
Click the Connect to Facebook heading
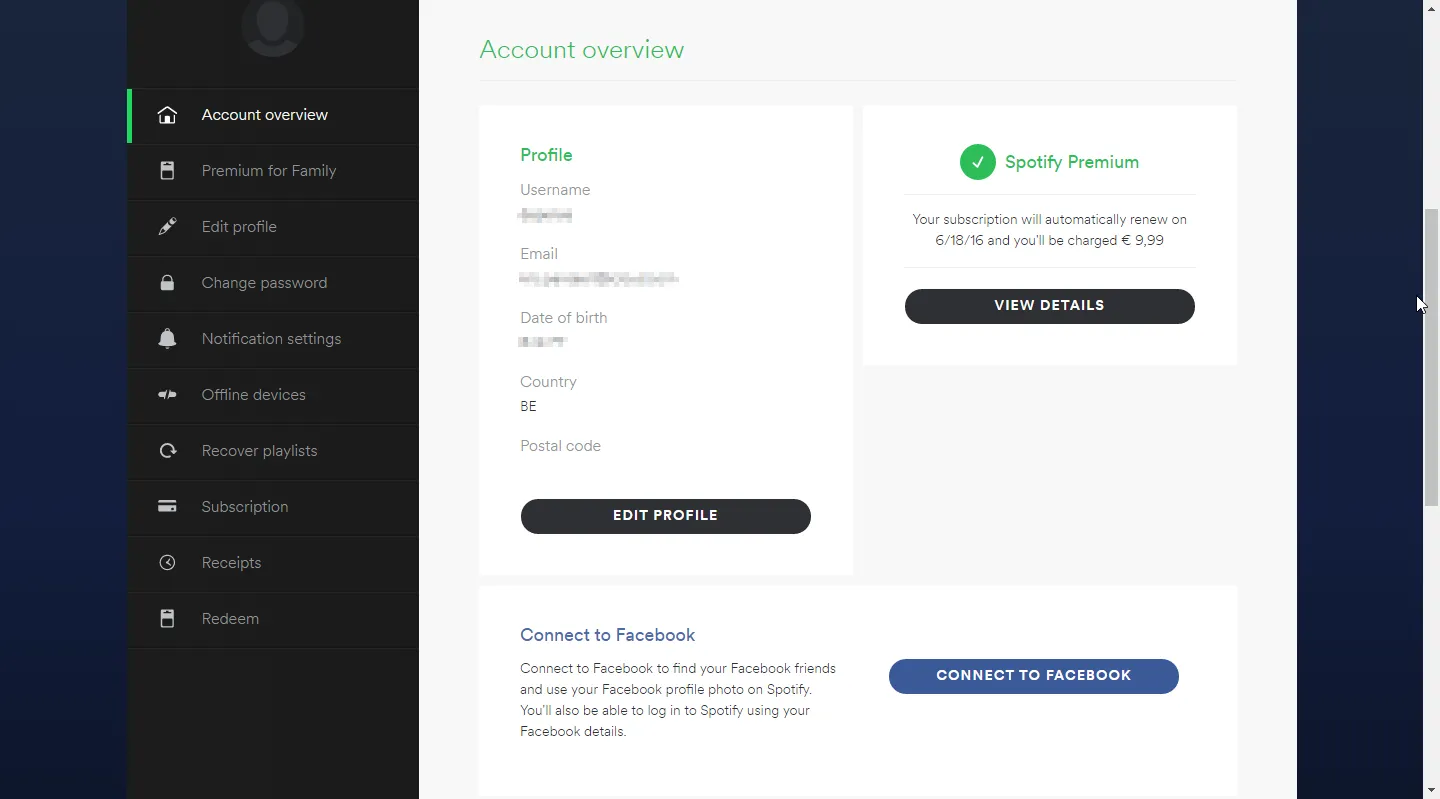[607, 635]
